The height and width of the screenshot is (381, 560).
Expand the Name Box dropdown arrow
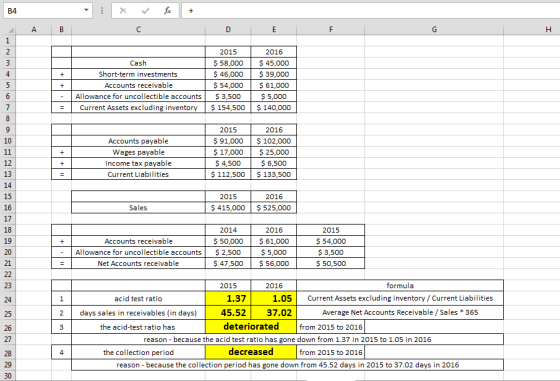pos(86,10)
